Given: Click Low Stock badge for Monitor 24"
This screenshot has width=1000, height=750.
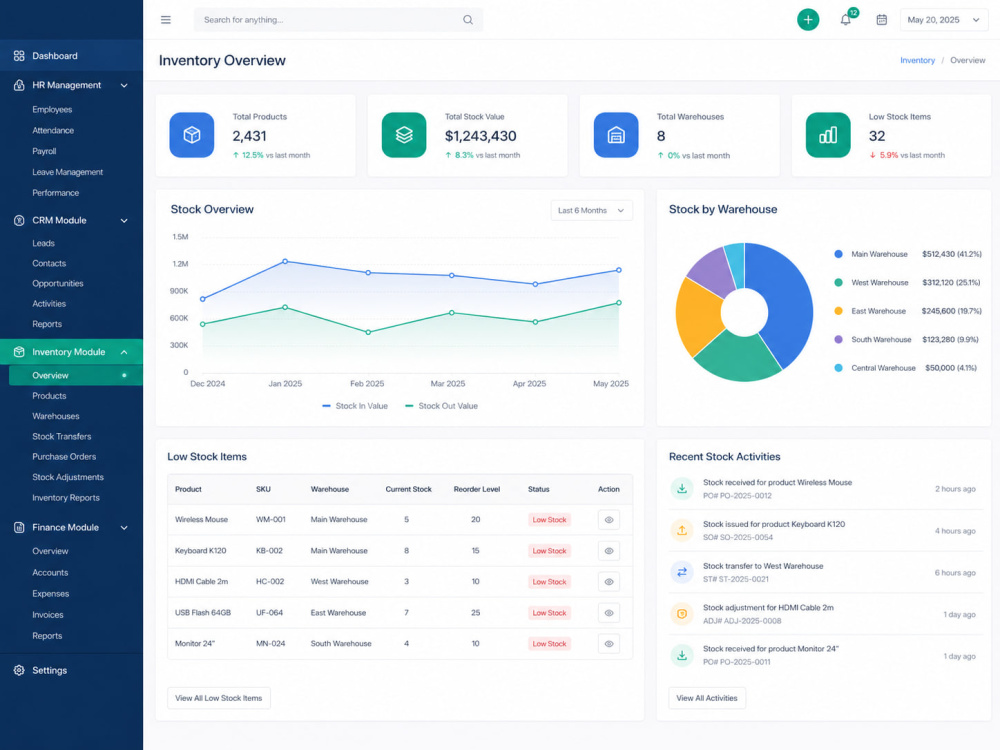Looking at the screenshot, I should (x=549, y=644).
